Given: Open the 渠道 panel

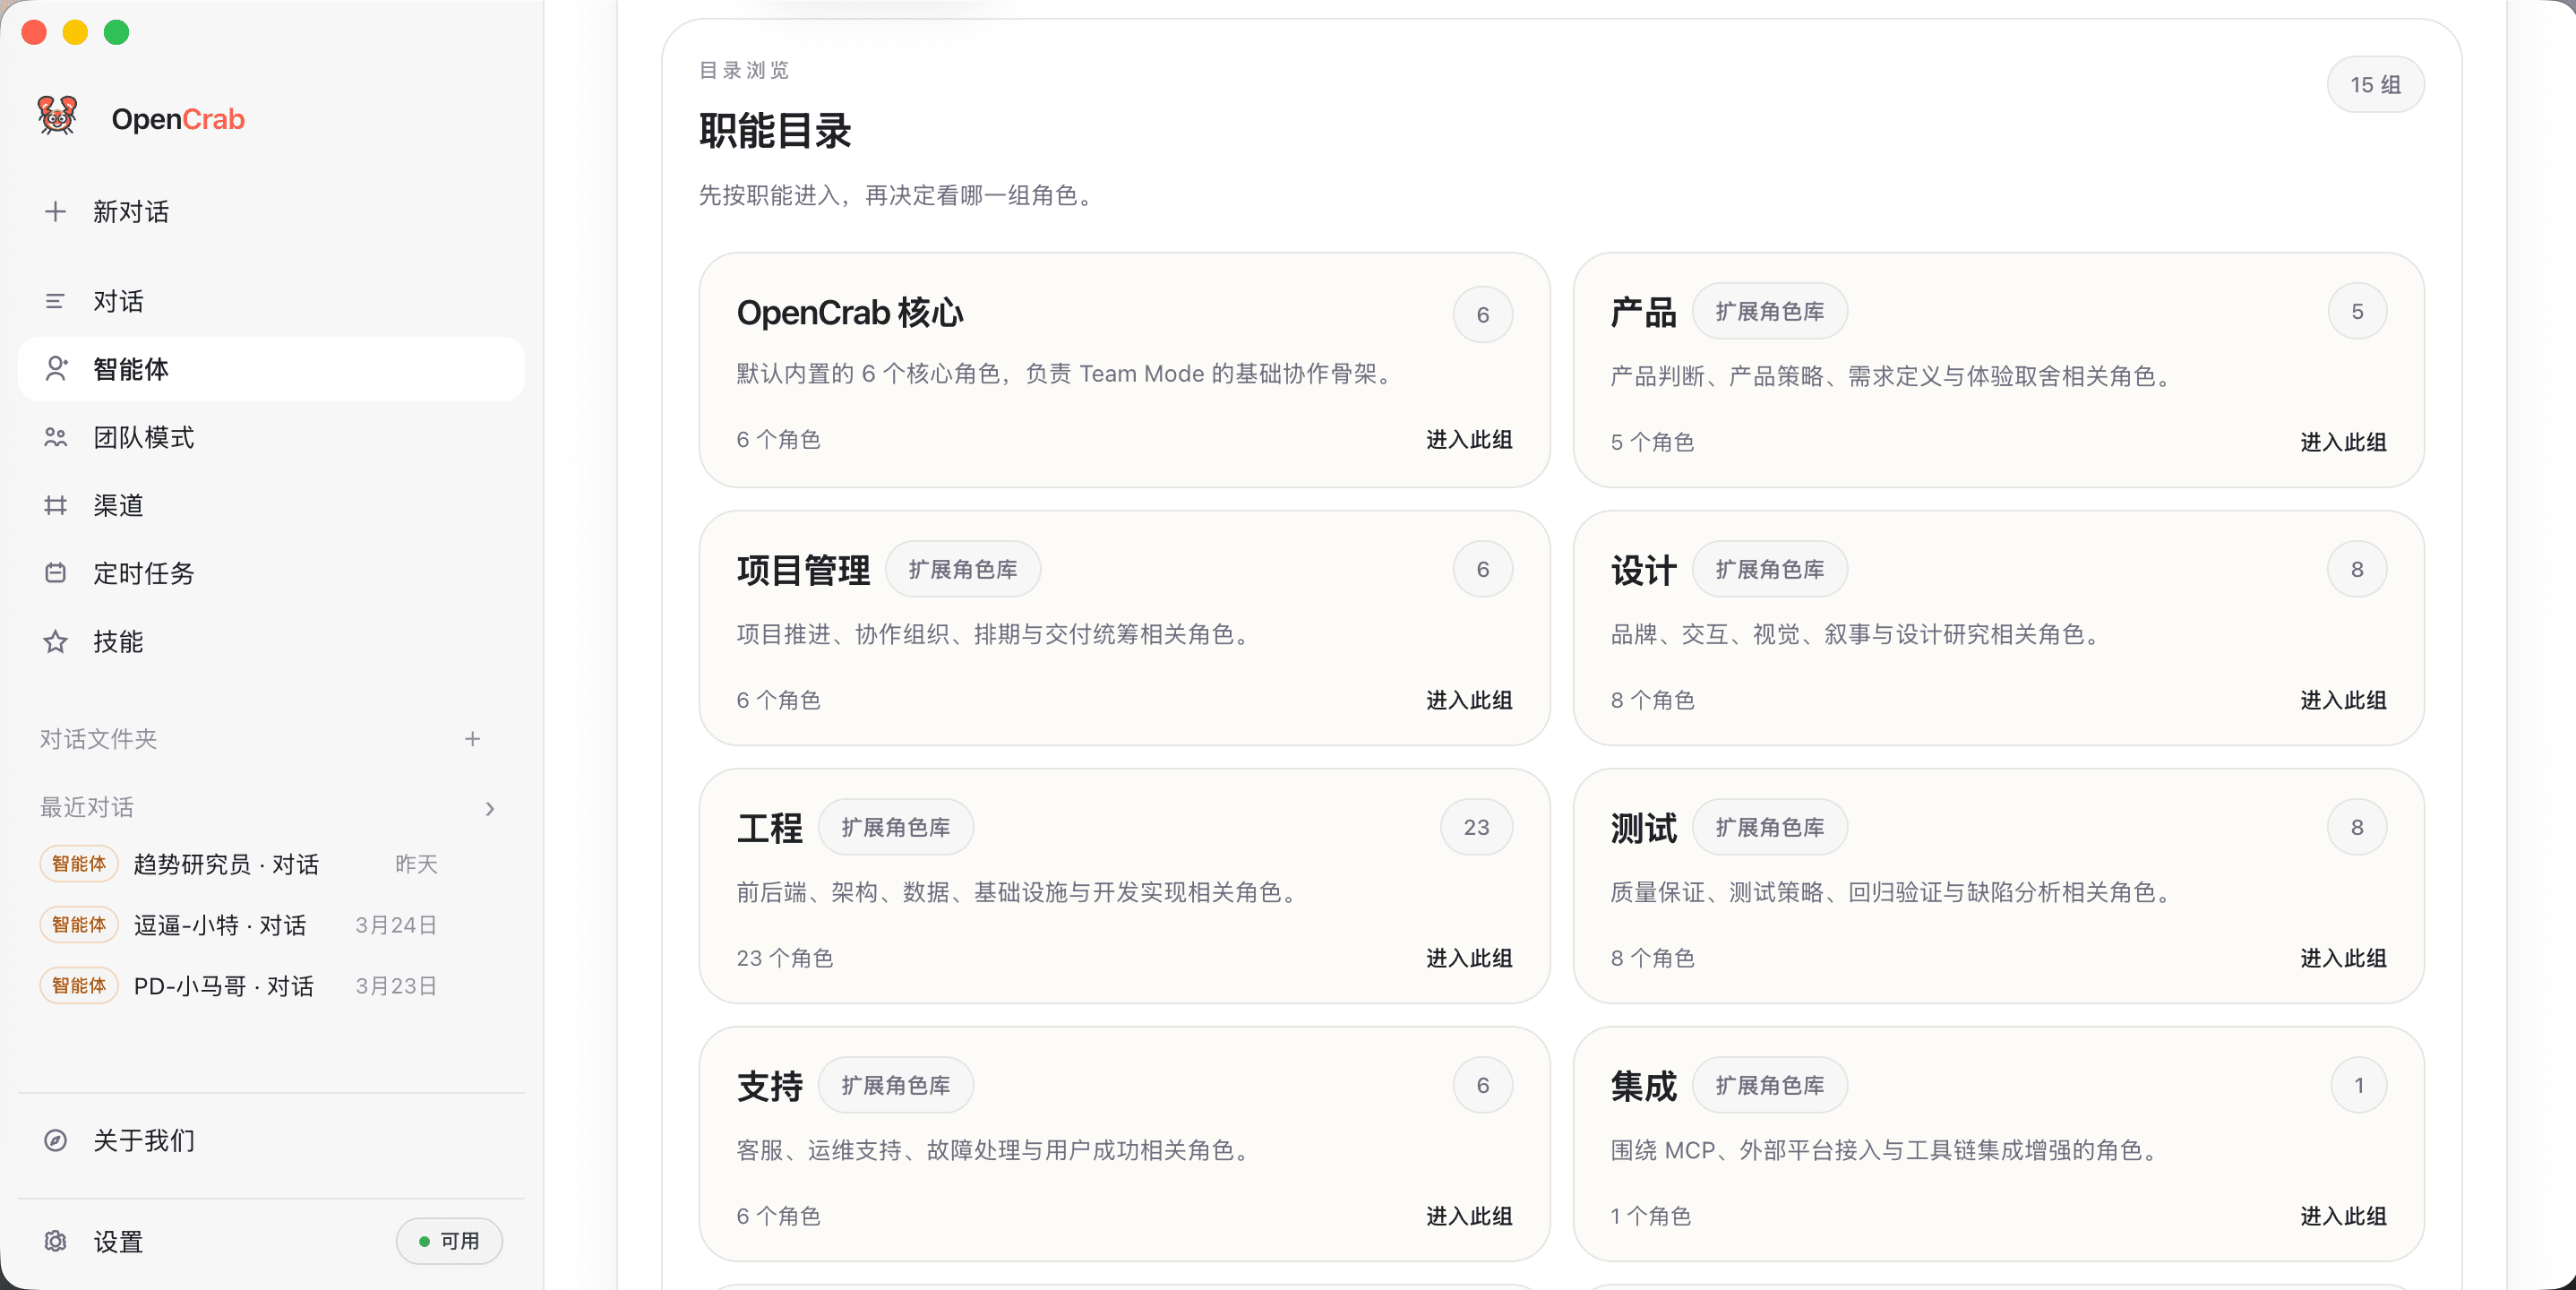Looking at the screenshot, I should [118, 505].
